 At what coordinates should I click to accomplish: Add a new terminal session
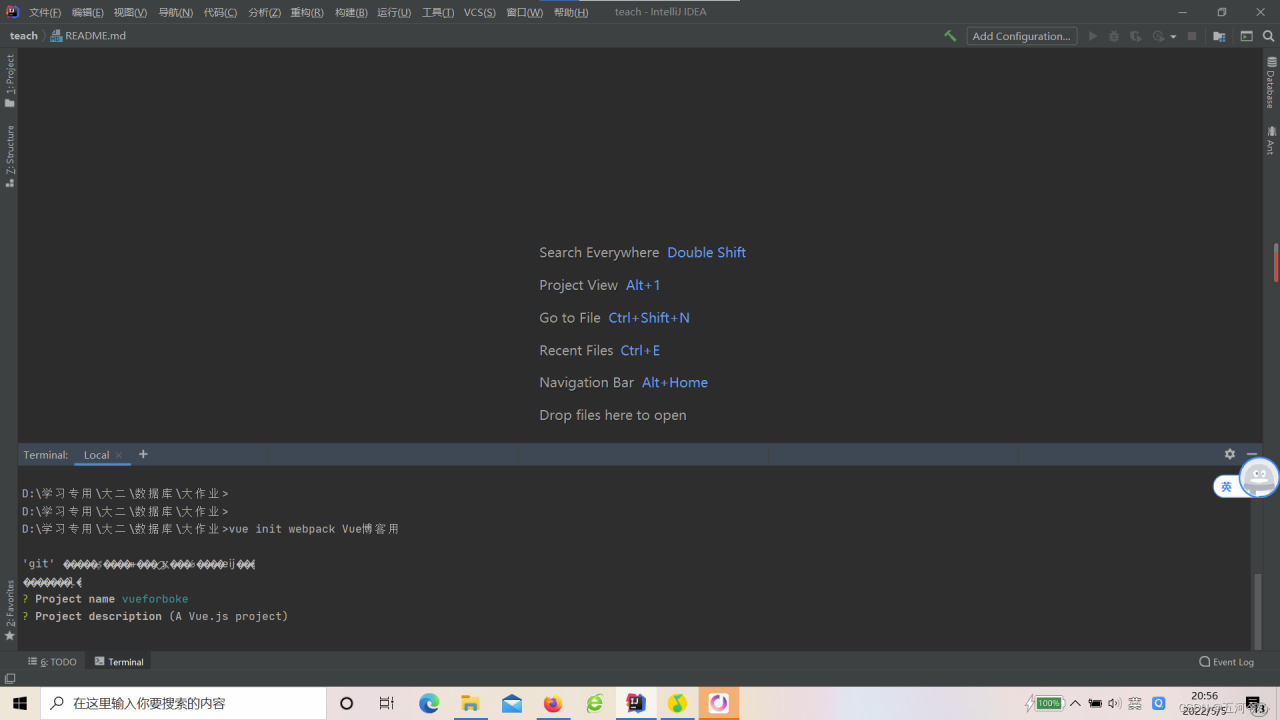point(143,454)
